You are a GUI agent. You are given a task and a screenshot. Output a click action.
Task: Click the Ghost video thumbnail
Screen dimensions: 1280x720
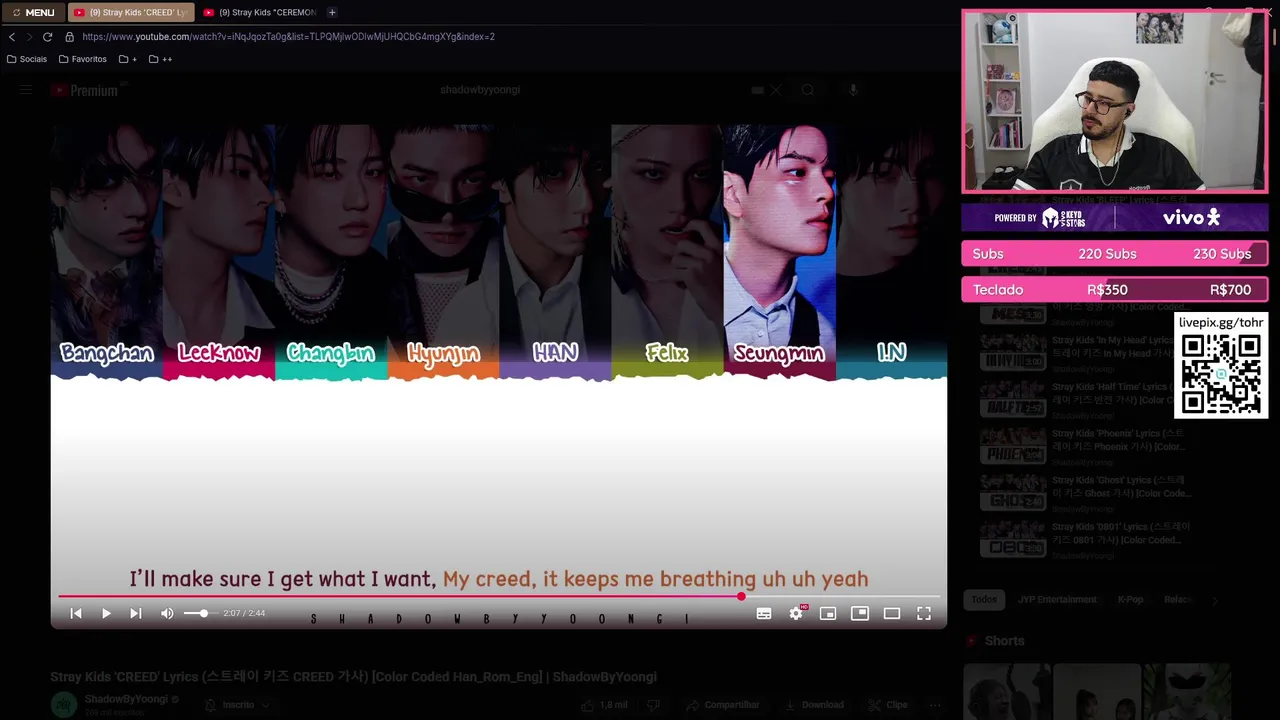click(1013, 493)
